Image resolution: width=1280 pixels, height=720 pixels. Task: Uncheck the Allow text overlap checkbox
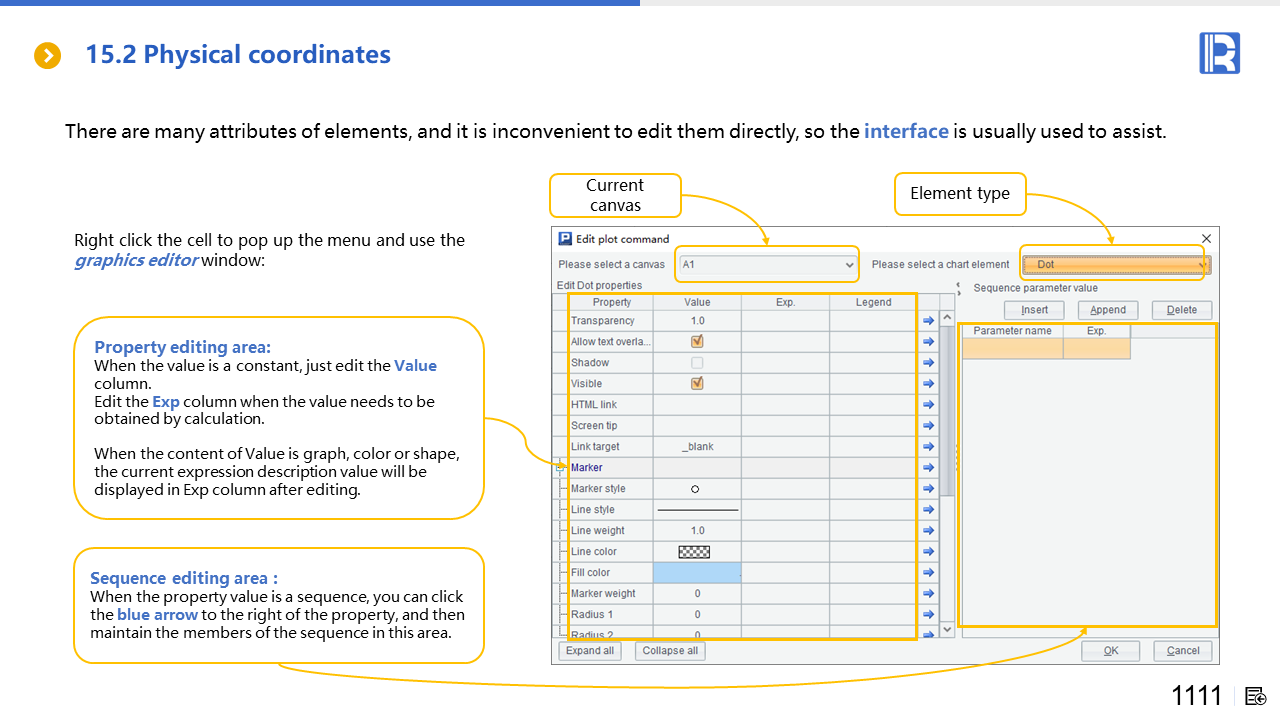pyautogui.click(x=697, y=342)
